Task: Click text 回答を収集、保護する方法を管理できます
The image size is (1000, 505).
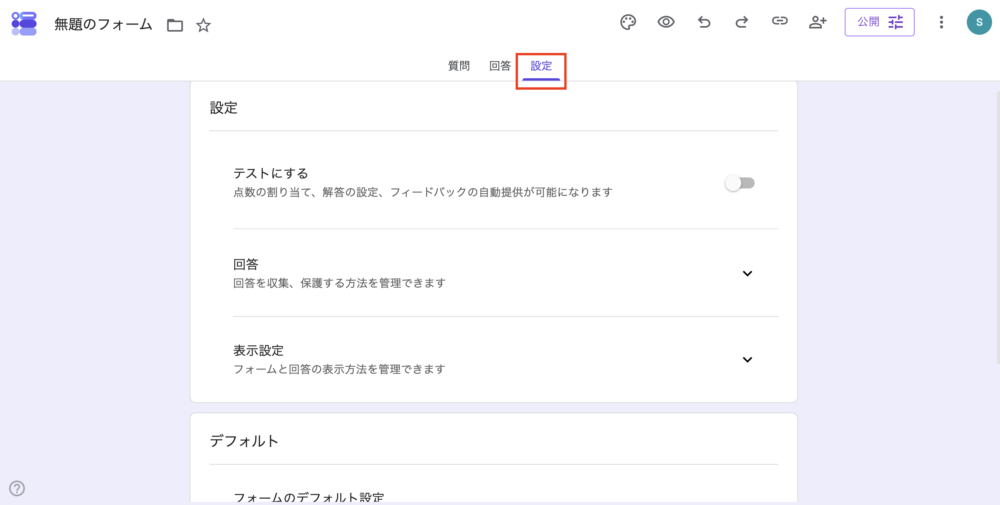Action: 339,283
